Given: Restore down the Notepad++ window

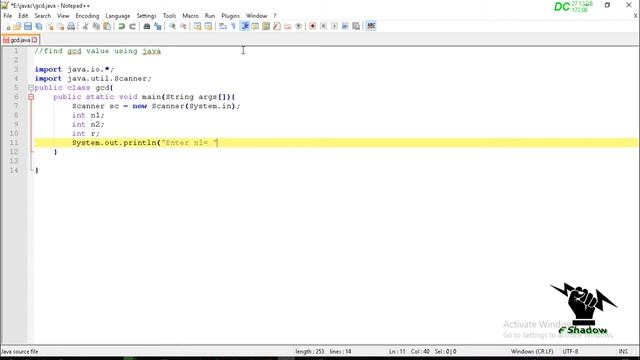Looking at the screenshot, I should click(607, 5).
